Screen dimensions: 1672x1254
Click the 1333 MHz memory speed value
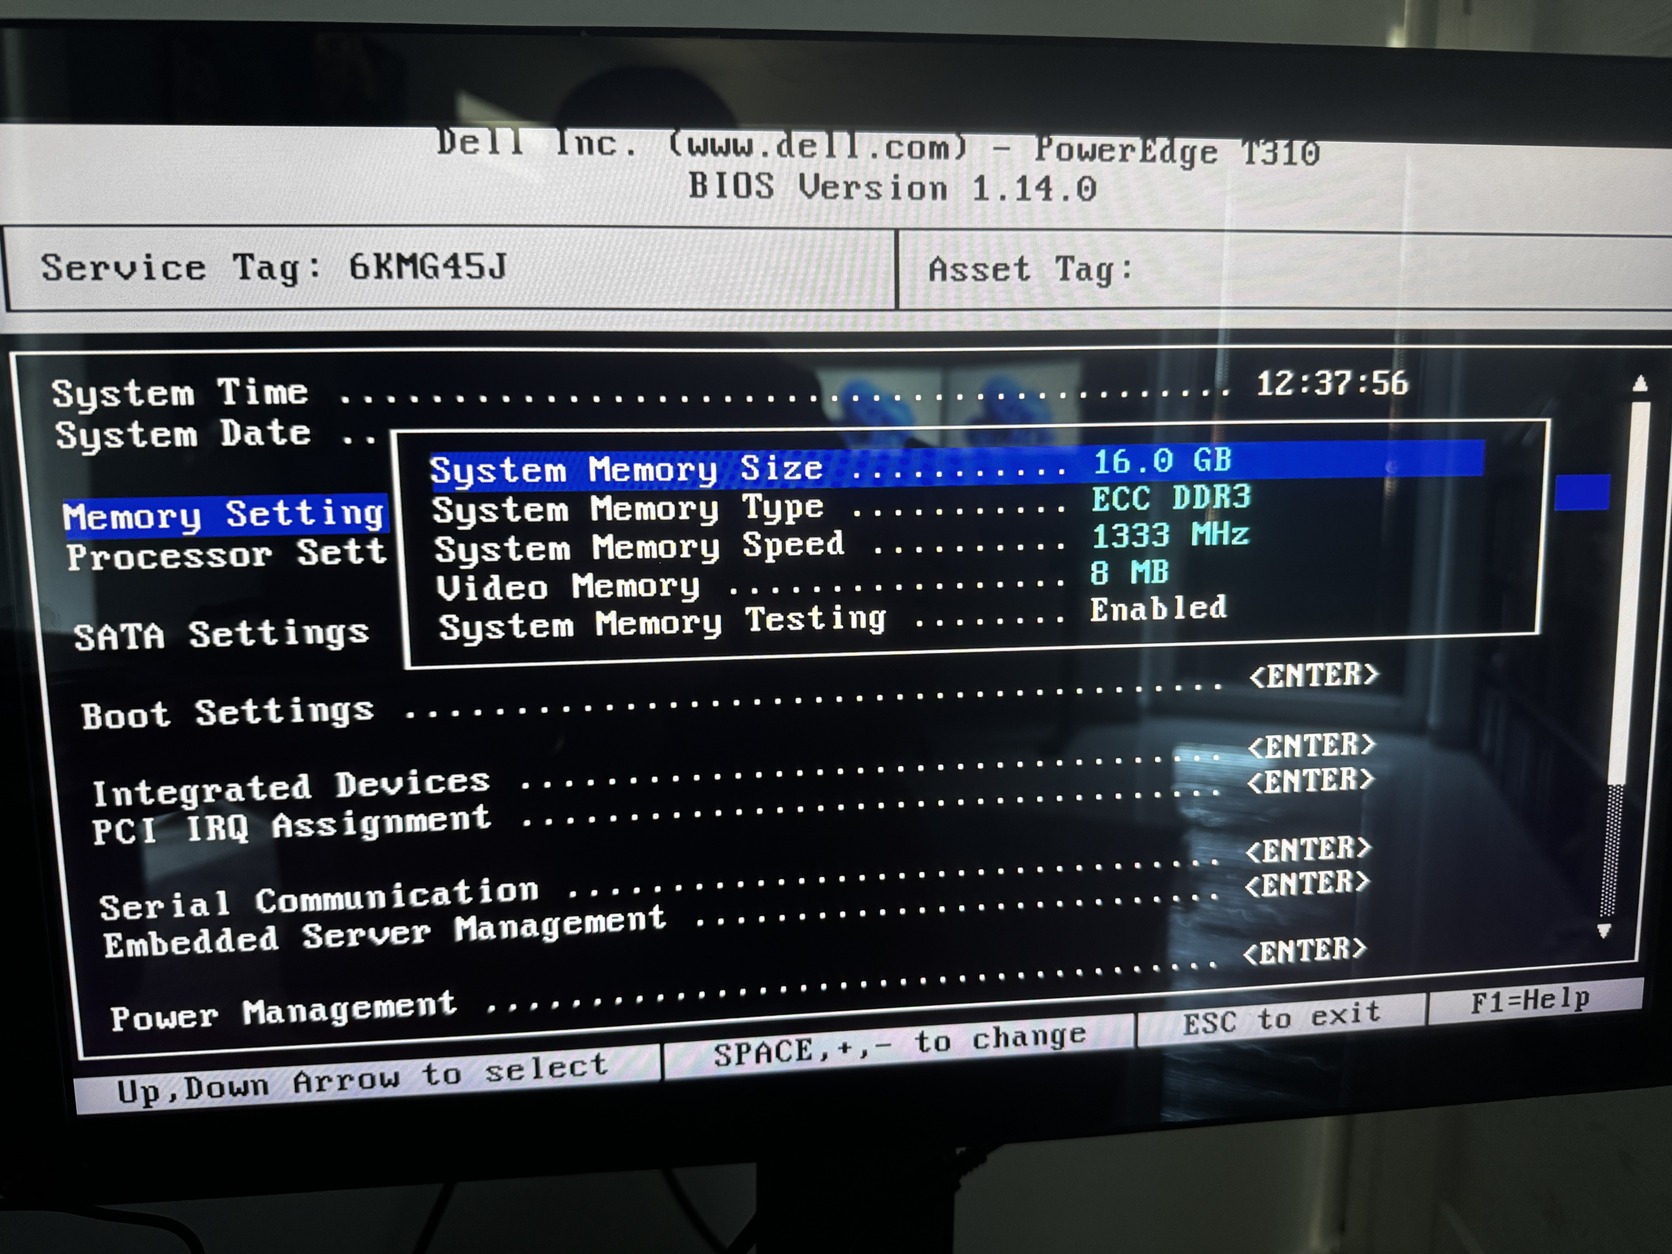pos(1170,535)
